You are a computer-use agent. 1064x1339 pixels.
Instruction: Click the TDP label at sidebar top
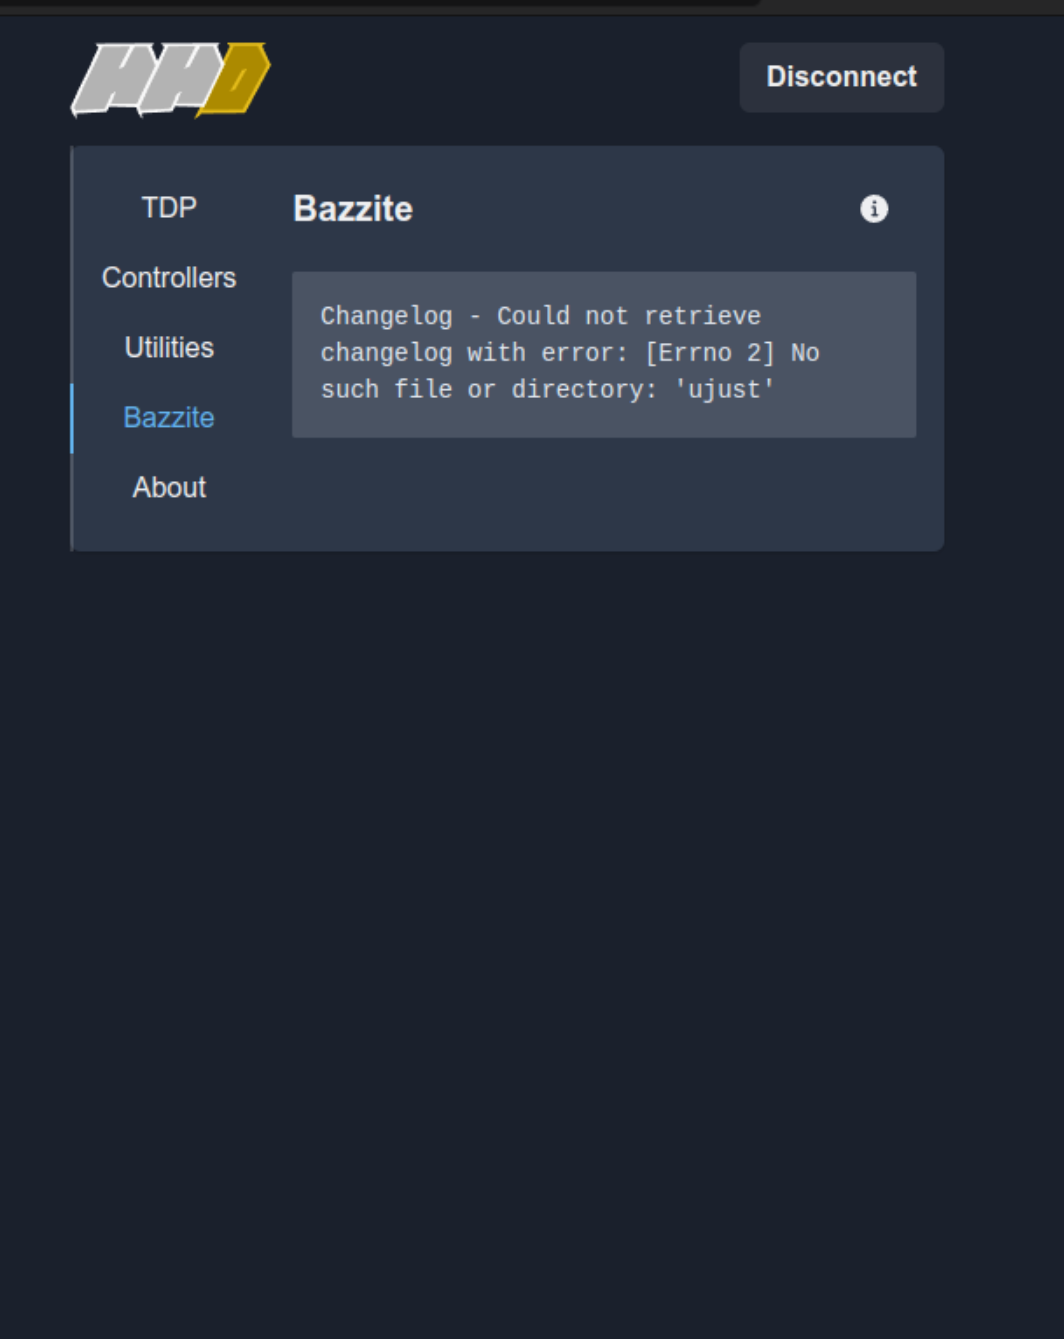coord(168,208)
